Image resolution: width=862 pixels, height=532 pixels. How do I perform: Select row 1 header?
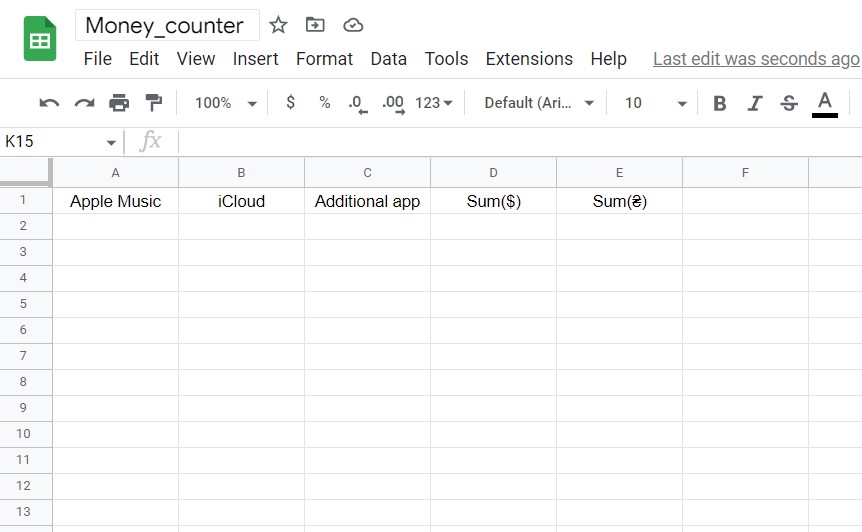tap(26, 201)
